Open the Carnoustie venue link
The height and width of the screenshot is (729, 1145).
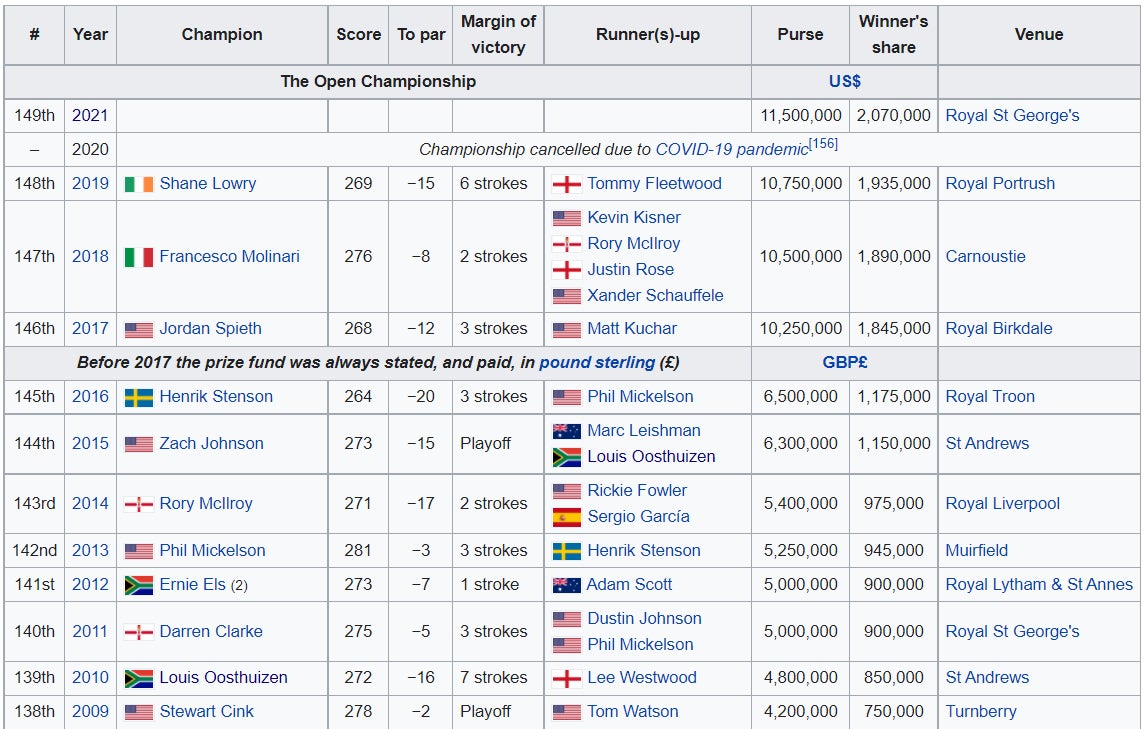[985, 256]
